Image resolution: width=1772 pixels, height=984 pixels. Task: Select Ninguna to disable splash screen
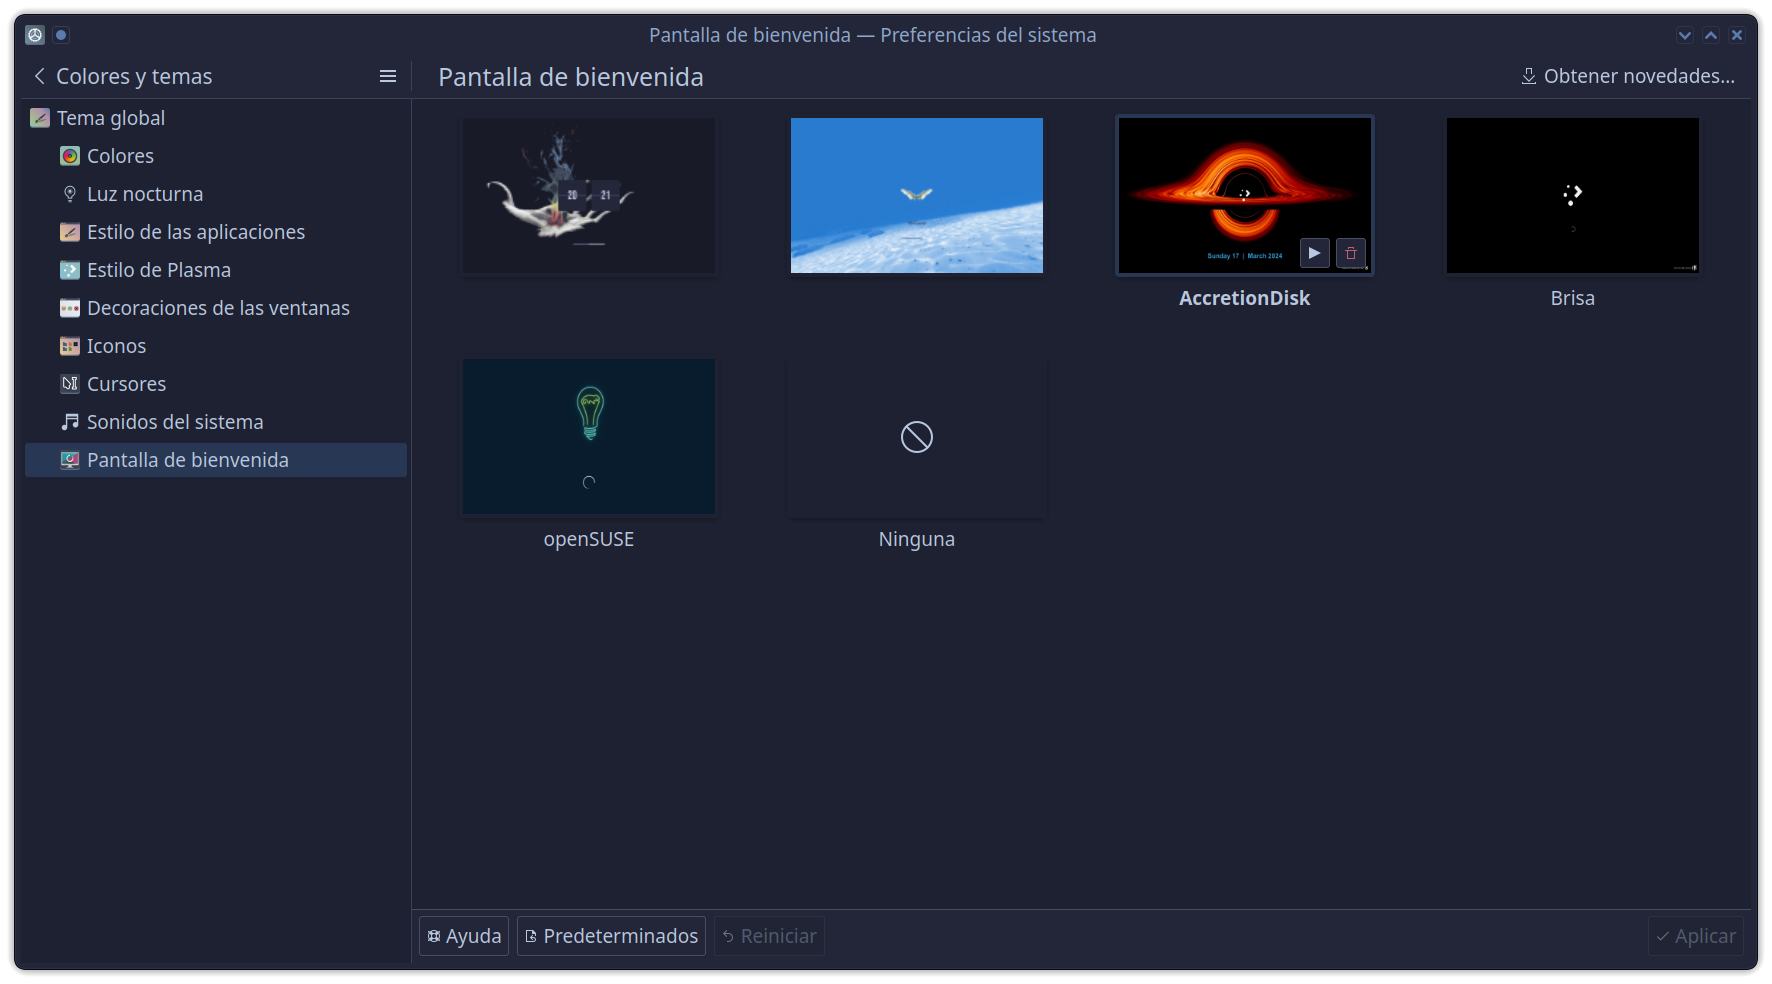pos(916,437)
